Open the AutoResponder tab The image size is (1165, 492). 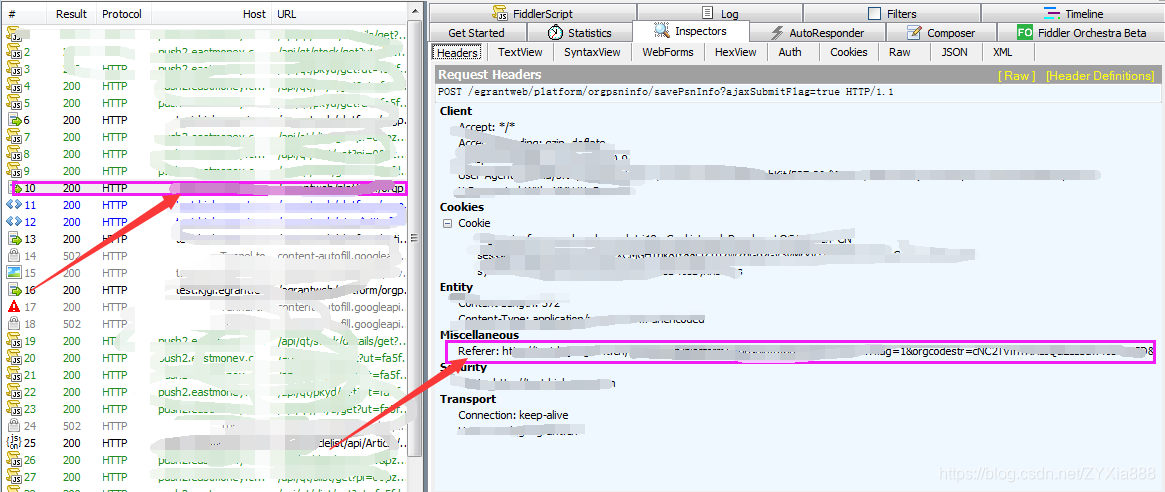coord(817,33)
